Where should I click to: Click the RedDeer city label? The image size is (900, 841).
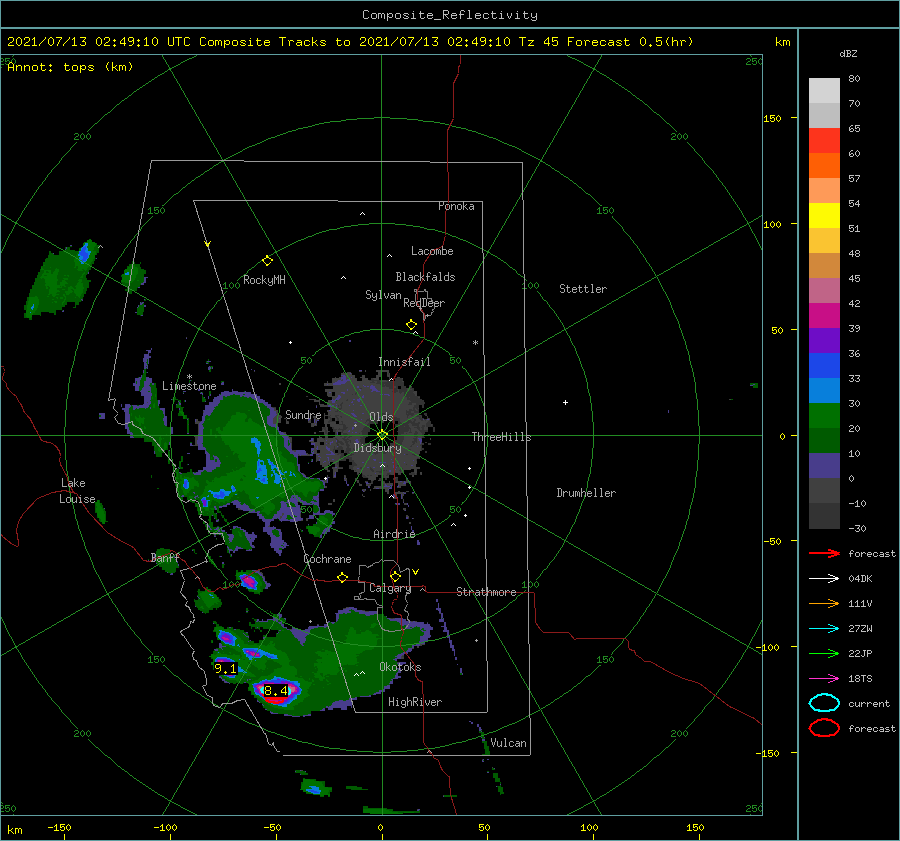click(424, 303)
